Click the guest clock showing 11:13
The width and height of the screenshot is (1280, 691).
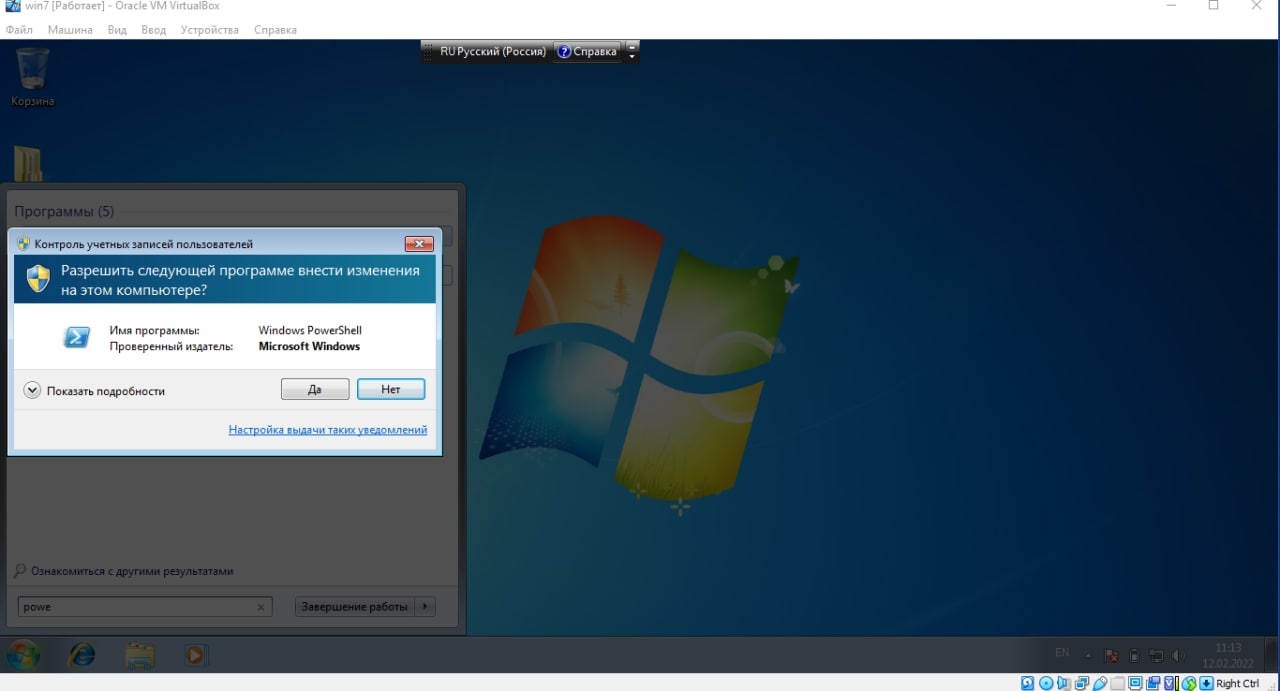click(1228, 655)
